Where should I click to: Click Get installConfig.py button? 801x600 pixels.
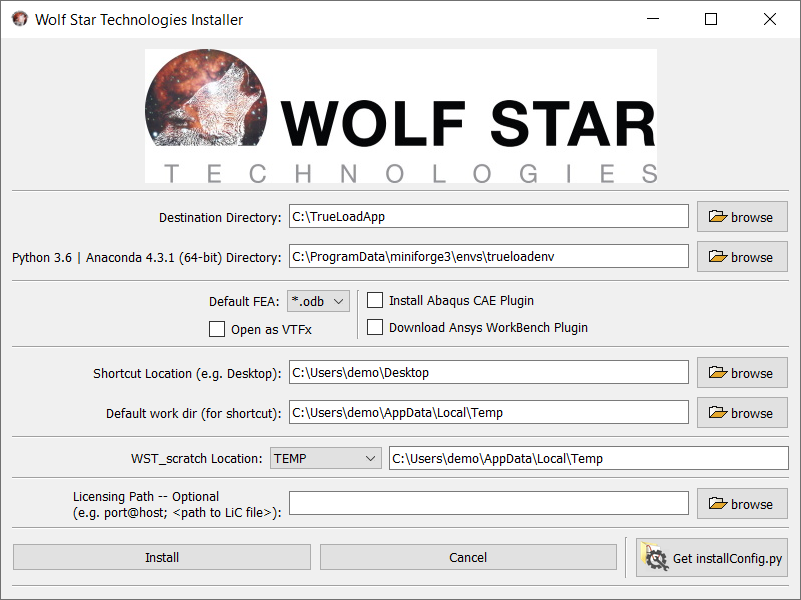tap(712, 558)
